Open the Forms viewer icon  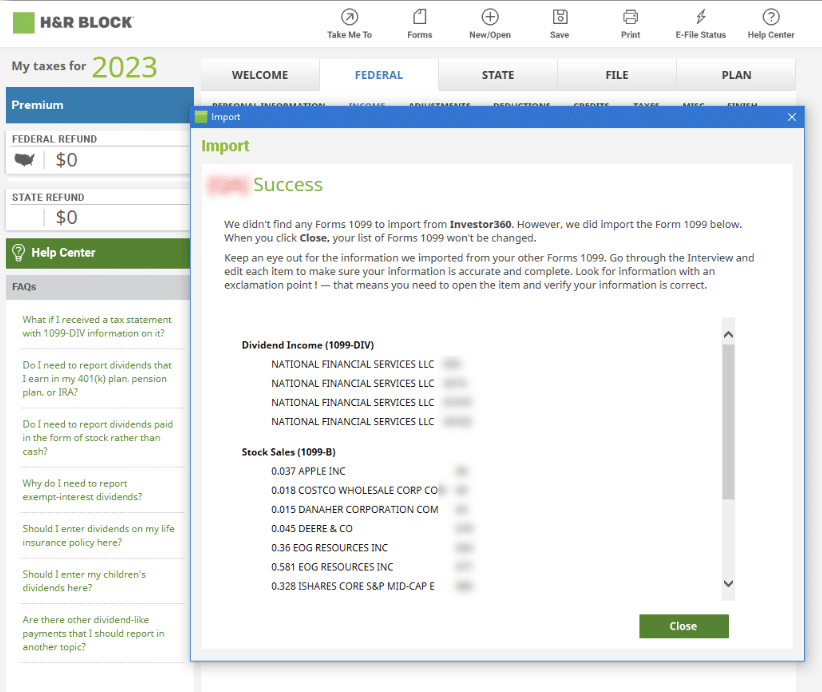point(419,23)
